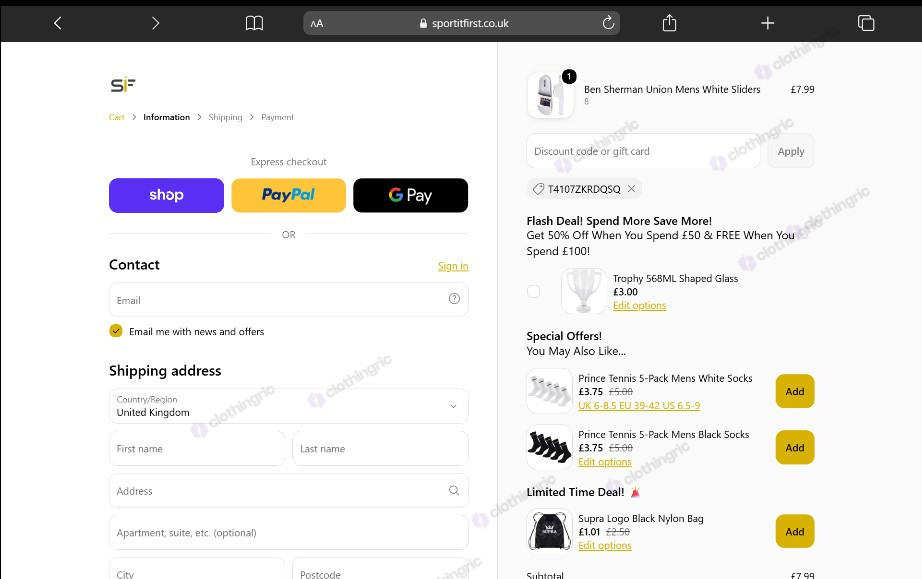Click the Apply discount button
Viewport: 922px width, 579px height.
791,151
